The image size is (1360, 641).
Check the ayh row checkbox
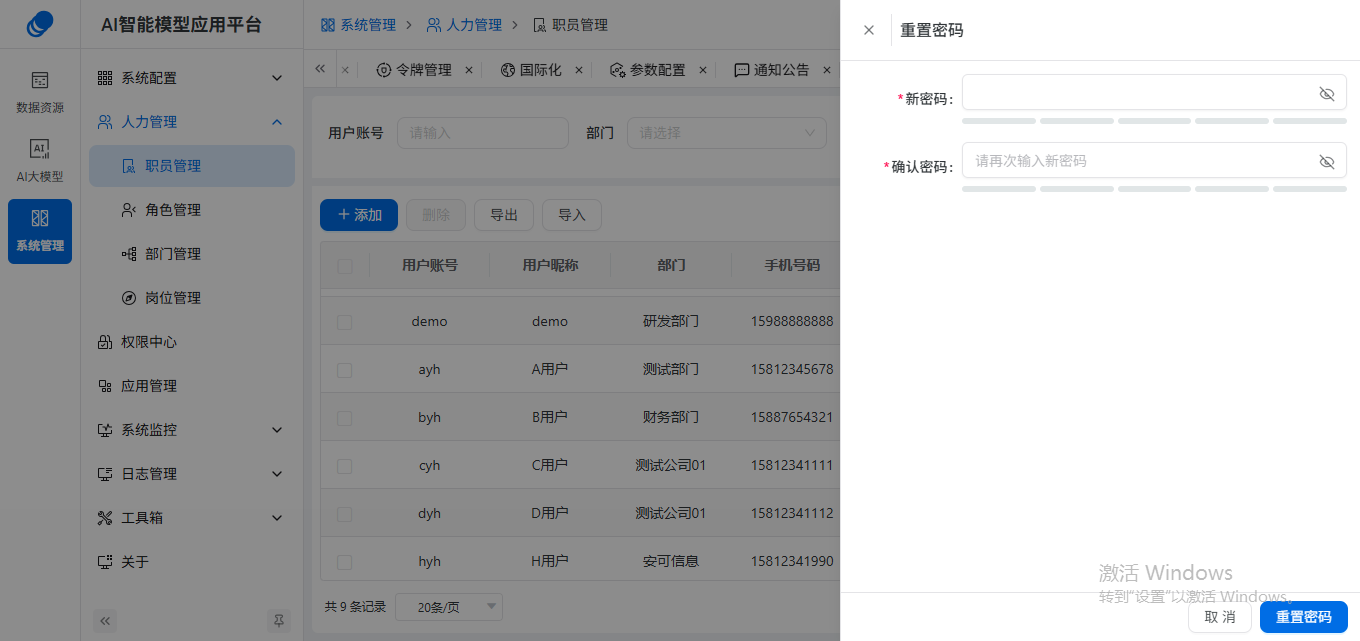pyautogui.click(x=345, y=370)
